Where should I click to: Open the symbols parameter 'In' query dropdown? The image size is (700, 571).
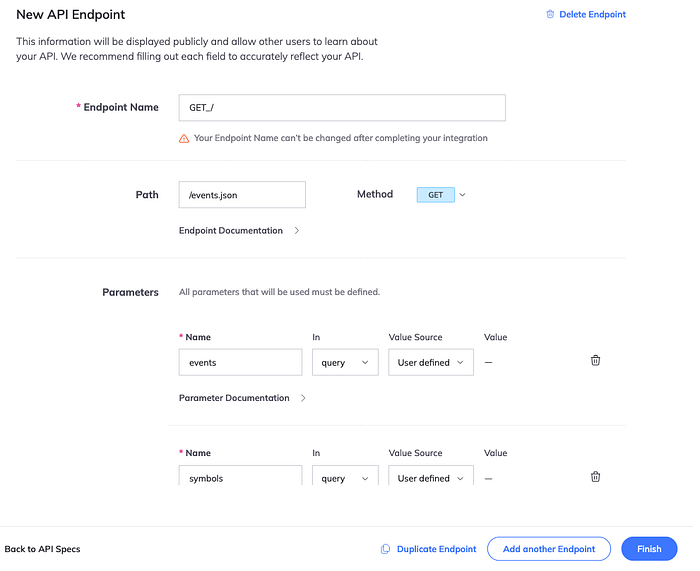(345, 477)
